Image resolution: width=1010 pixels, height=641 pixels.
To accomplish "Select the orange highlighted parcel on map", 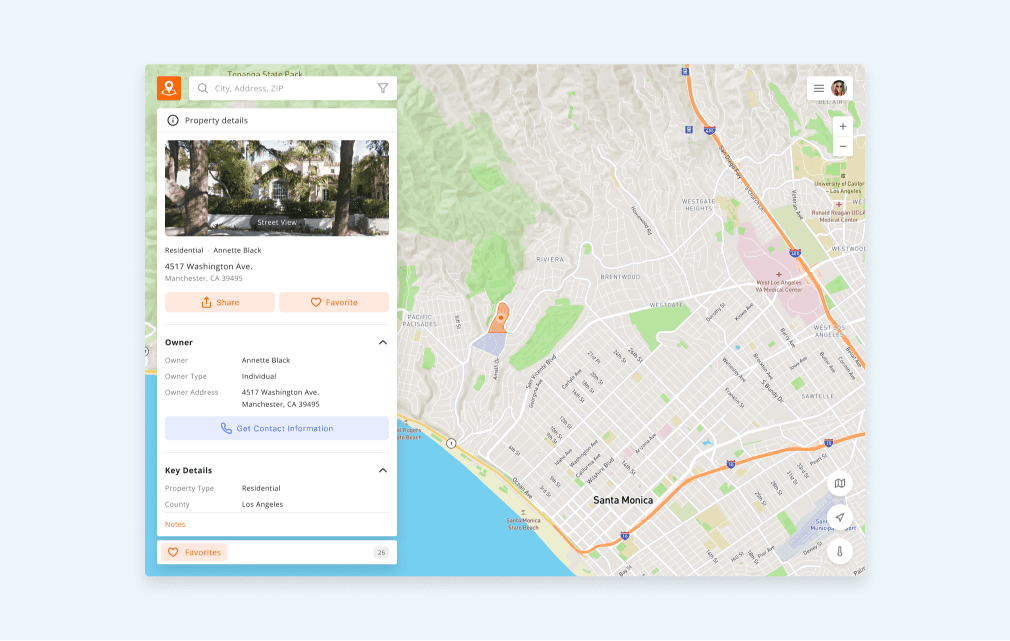I will [499, 318].
